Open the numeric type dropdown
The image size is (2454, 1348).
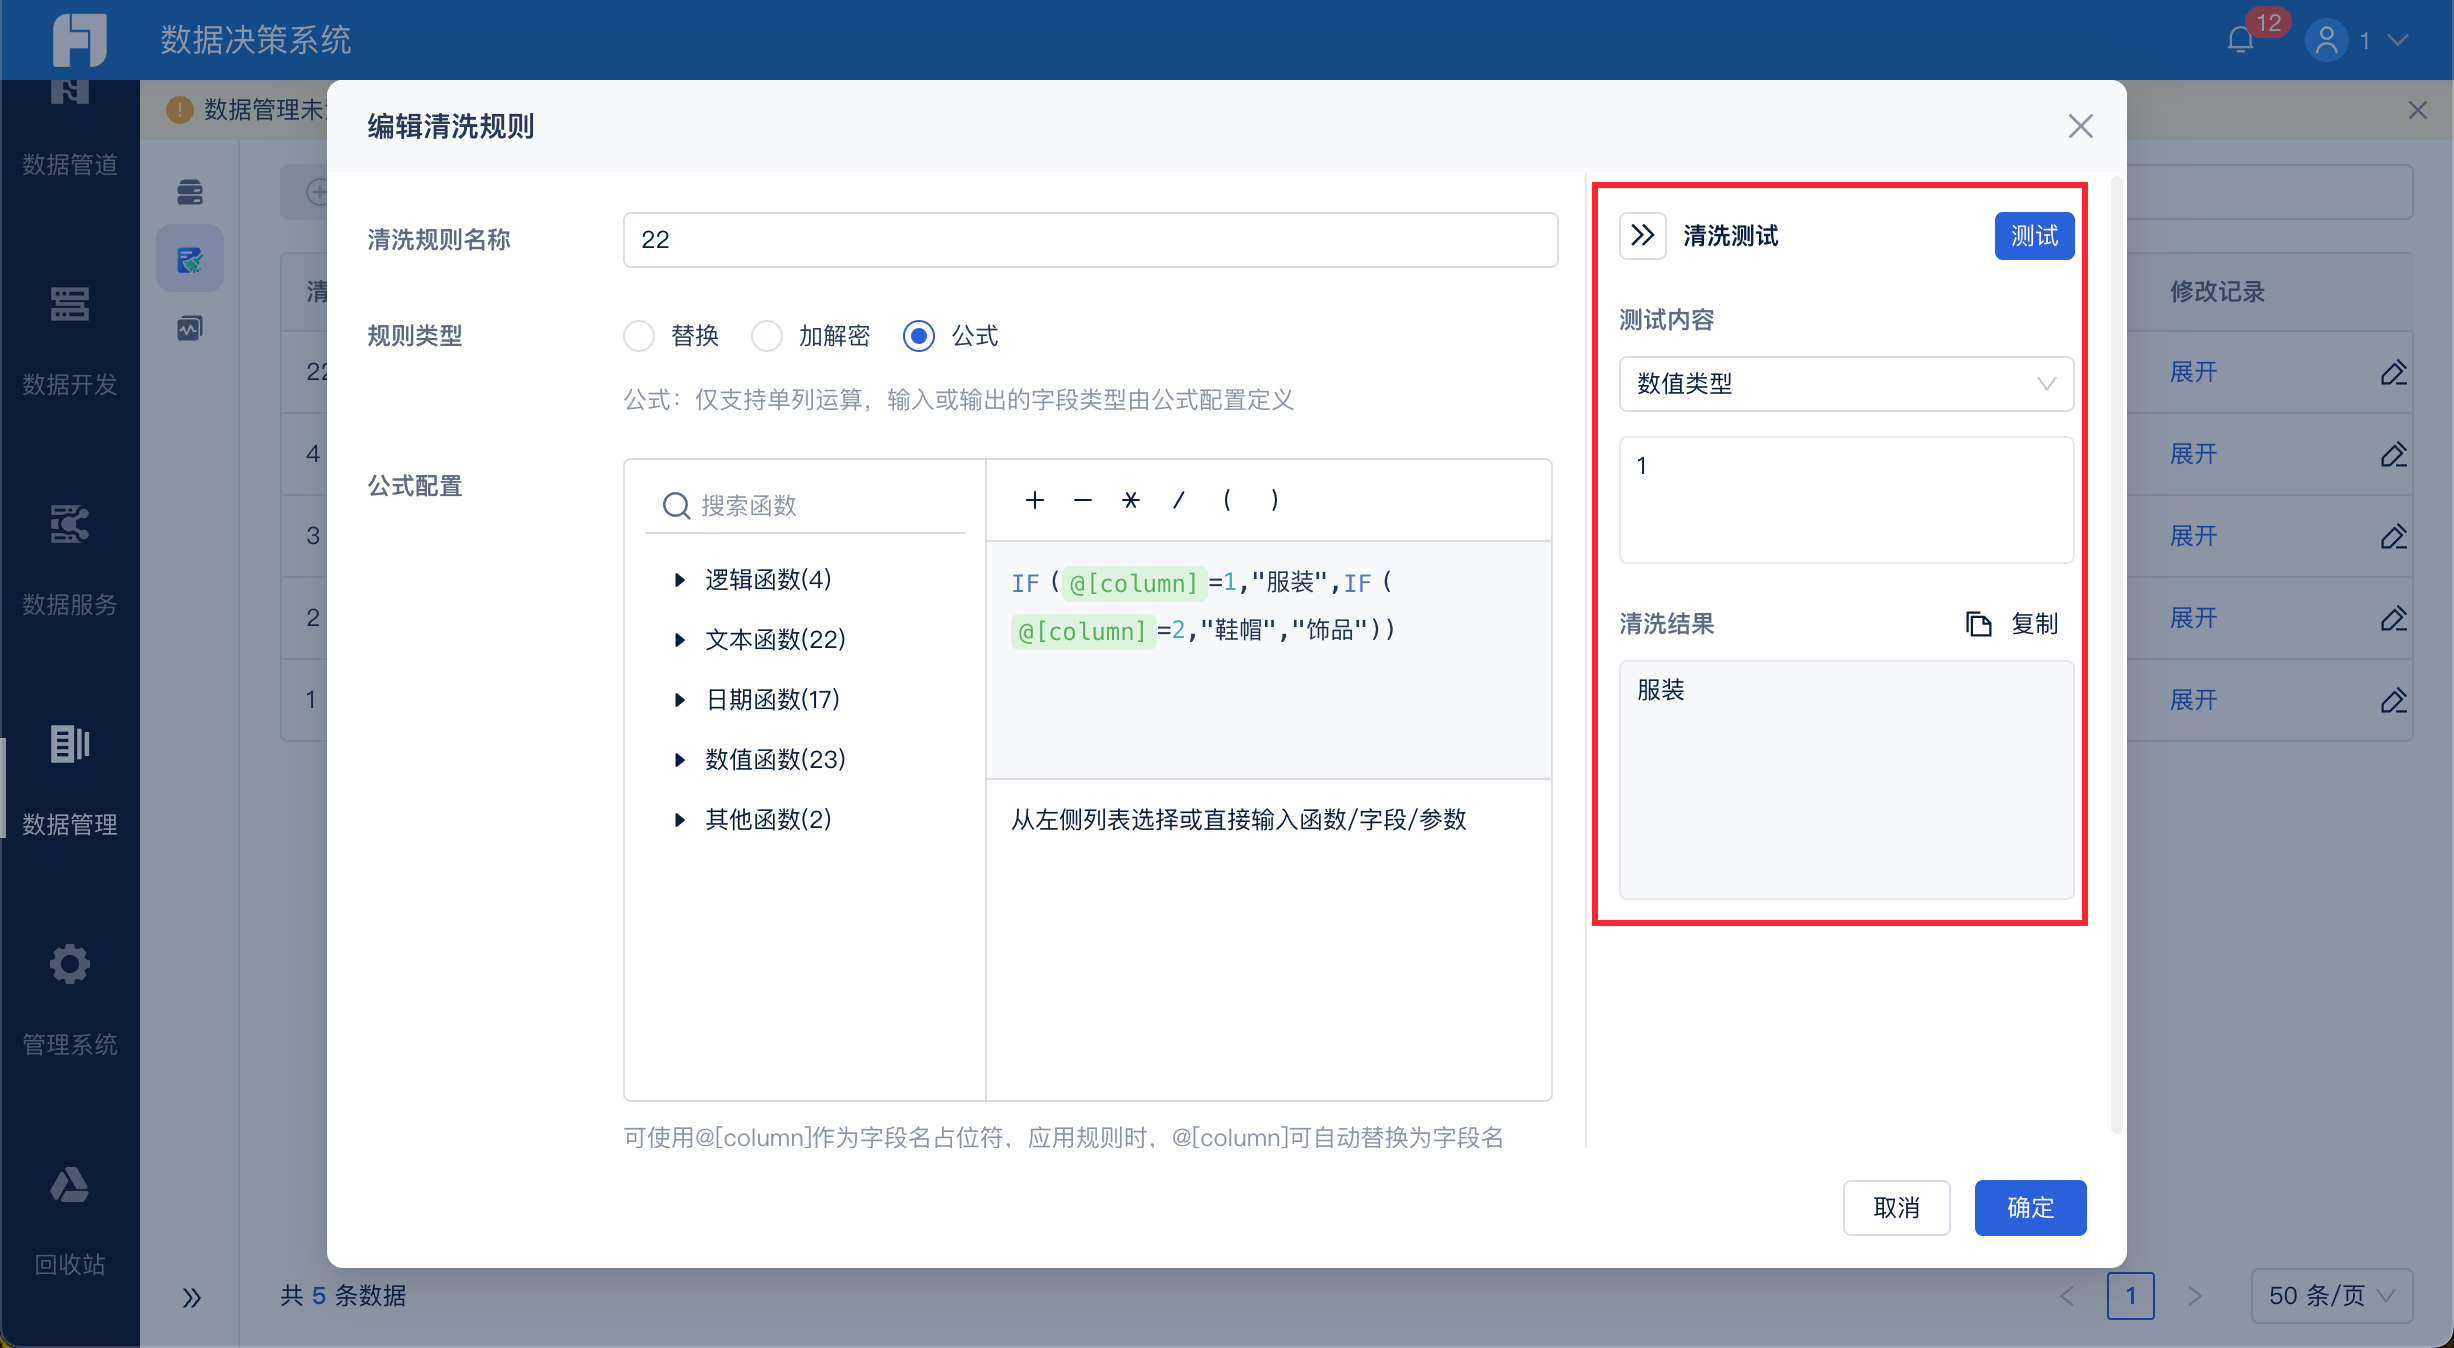click(1845, 384)
